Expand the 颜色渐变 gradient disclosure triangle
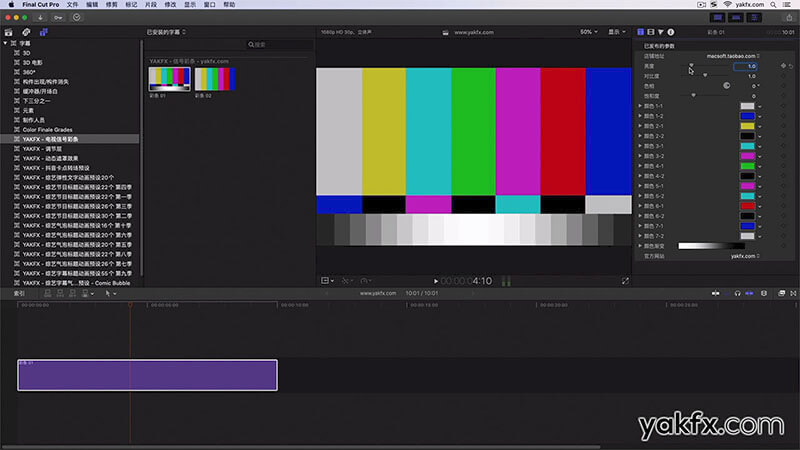800x450 pixels. pyautogui.click(x=640, y=246)
